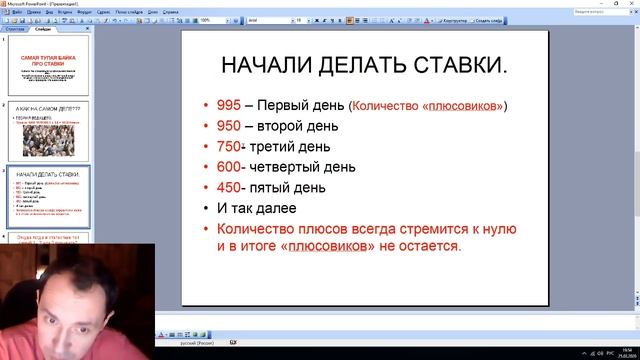
Task: Click the dash style icon in drawing toolbar
Action: pyautogui.click(x=180, y=335)
